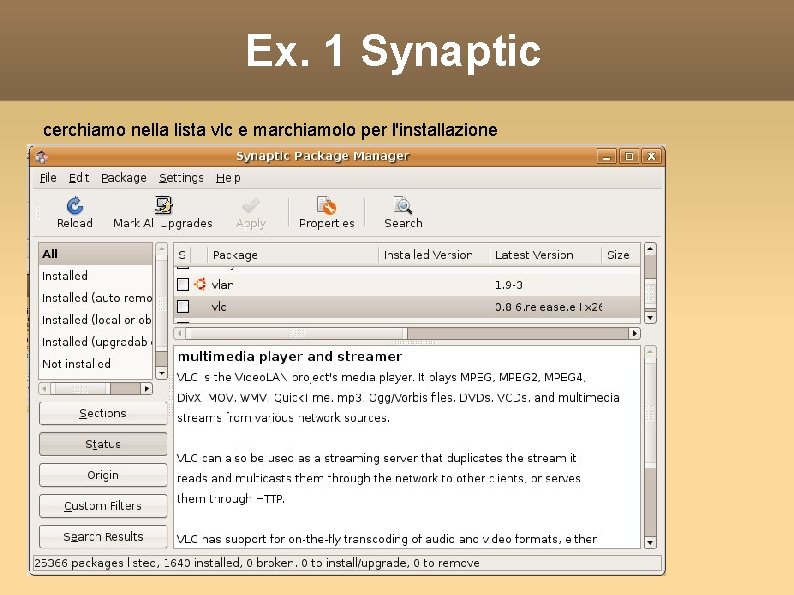This screenshot has width=794, height=595.
Task: Open the Settings menu
Action: pos(181,178)
